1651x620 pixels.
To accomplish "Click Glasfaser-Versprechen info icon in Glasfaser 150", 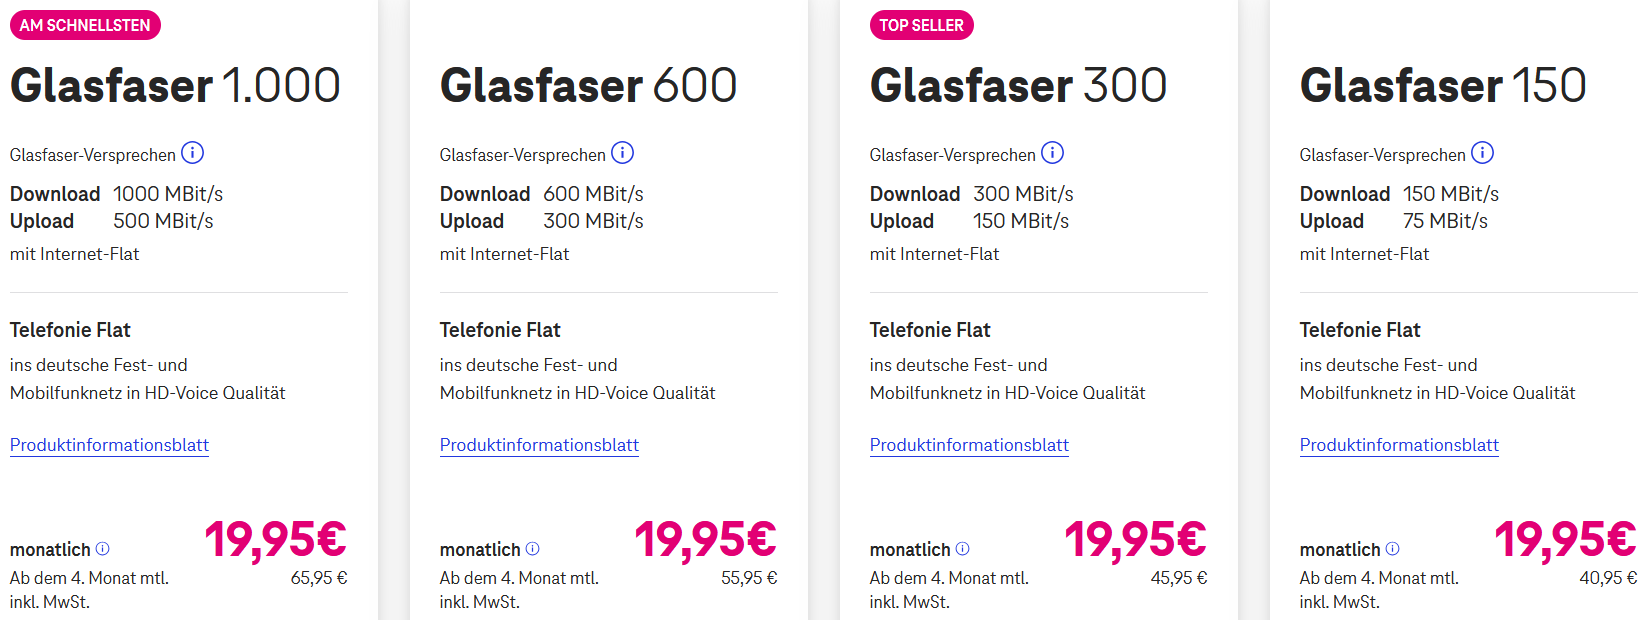I will coord(1483,153).
